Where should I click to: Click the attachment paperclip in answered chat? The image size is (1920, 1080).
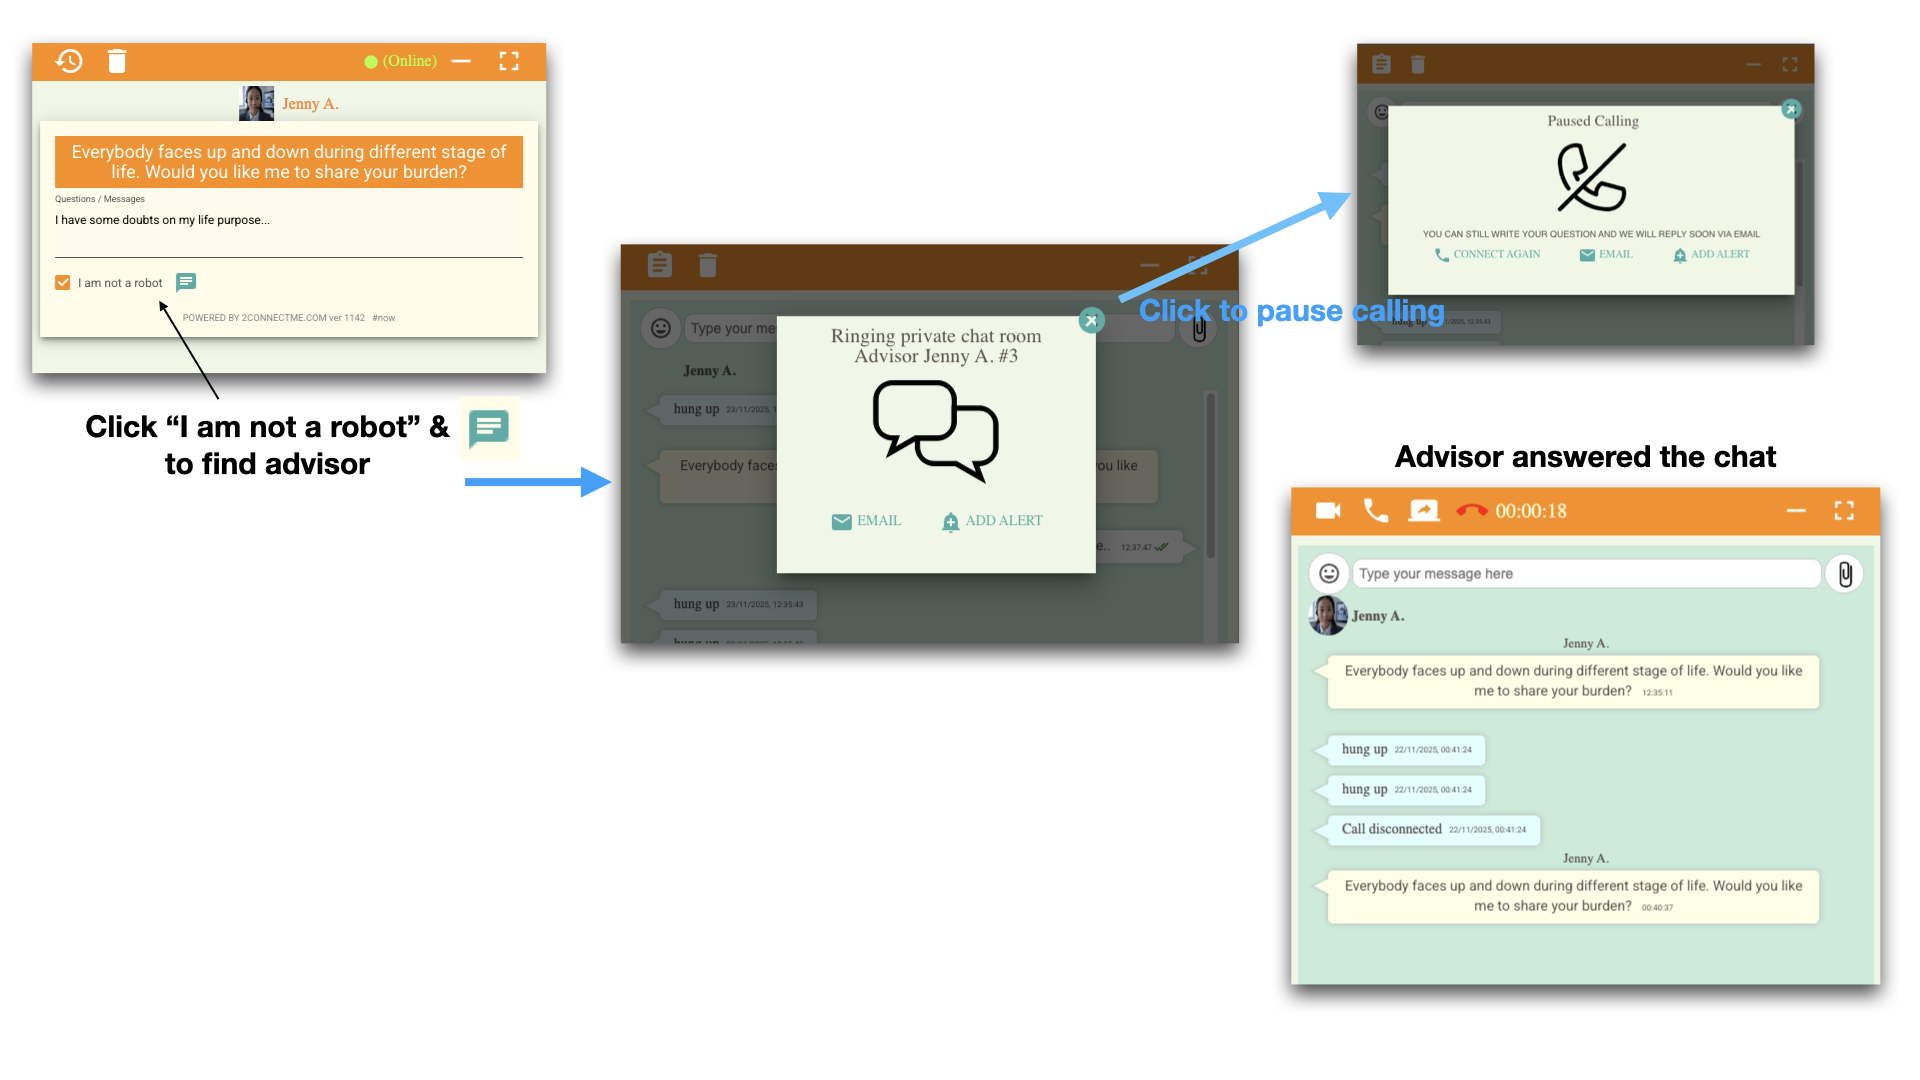click(x=1845, y=574)
